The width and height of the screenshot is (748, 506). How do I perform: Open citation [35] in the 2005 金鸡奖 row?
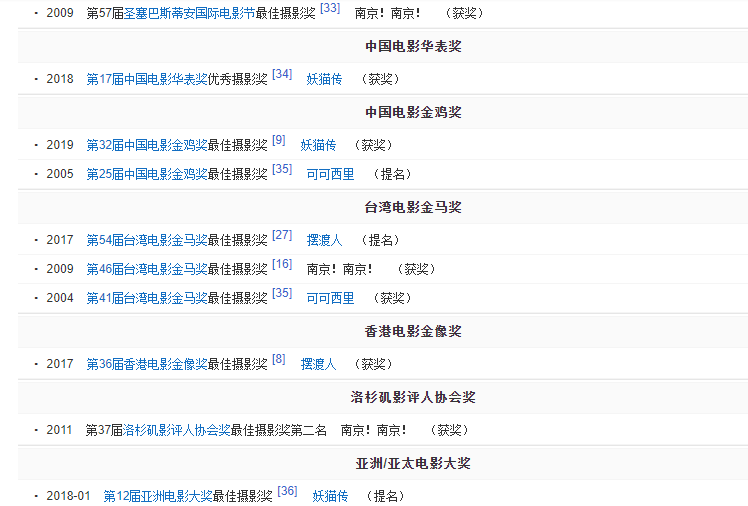coord(282,169)
